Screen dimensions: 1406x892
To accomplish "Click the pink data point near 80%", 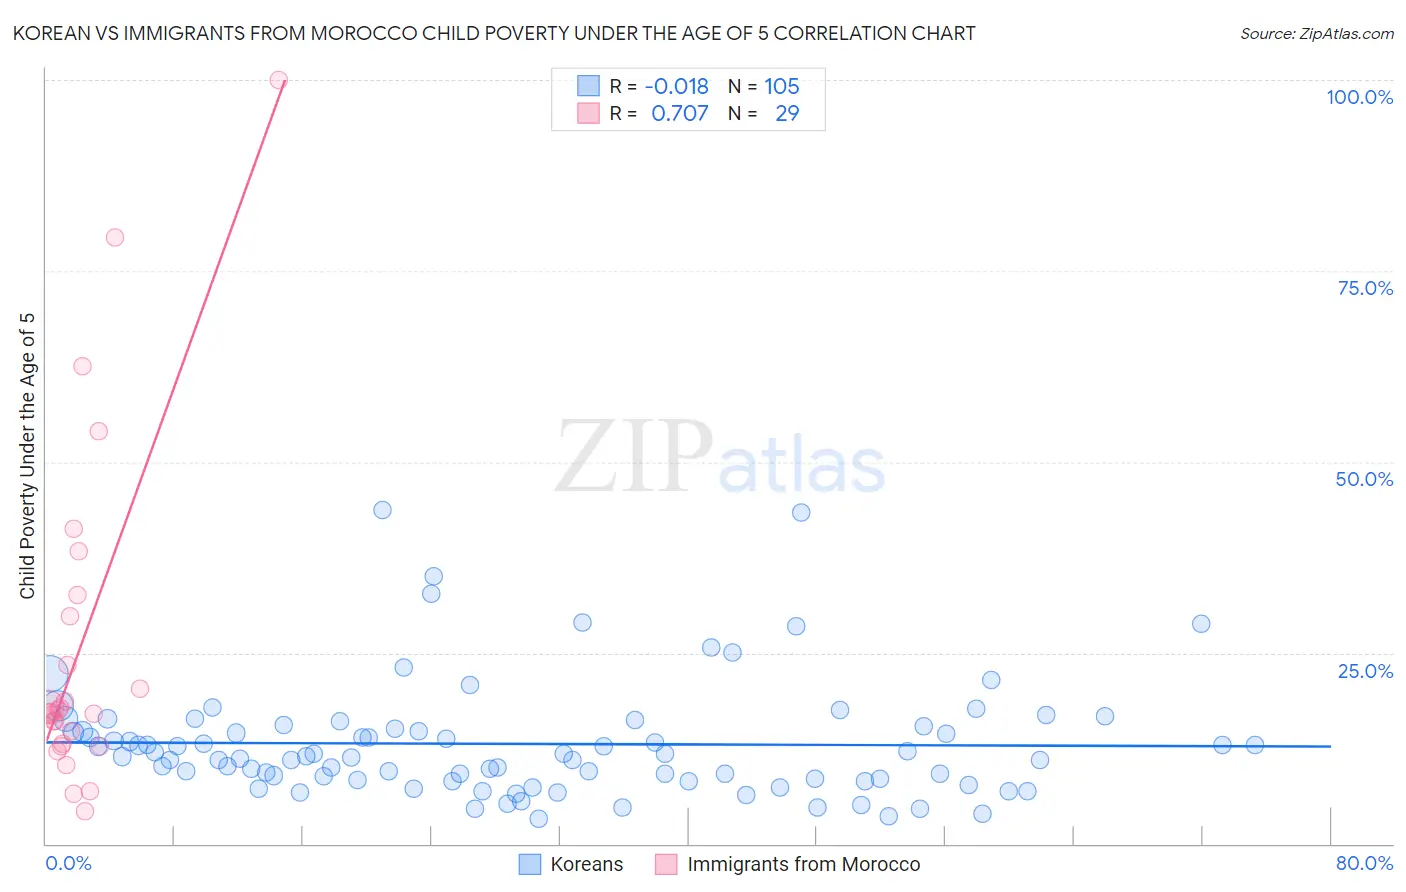I will [x=115, y=237].
